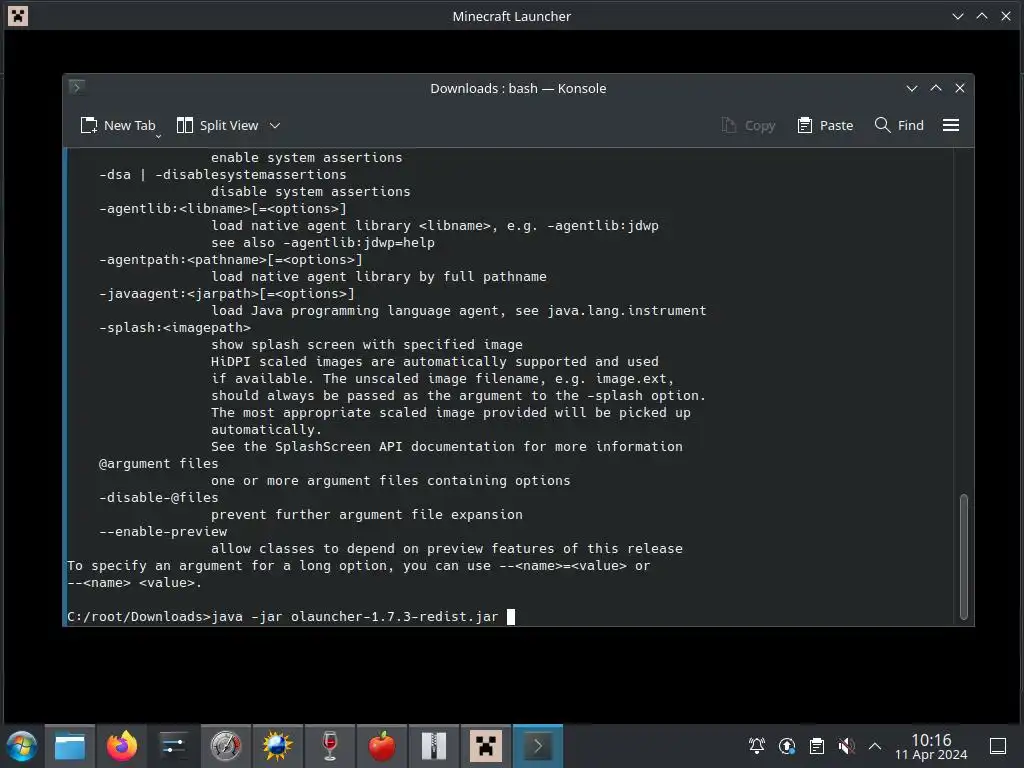
Task: Click "C:/root/Downloads>" prompt text
Action: [139, 616]
